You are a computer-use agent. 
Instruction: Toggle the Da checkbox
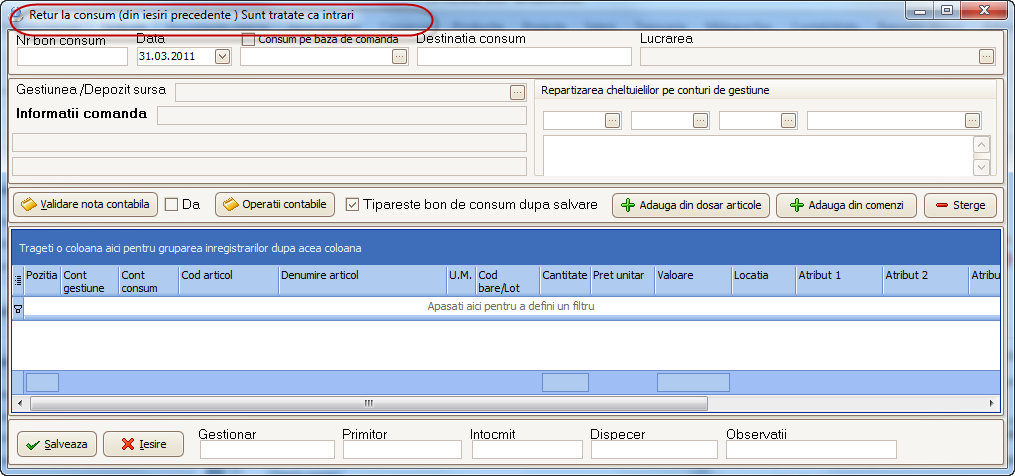(171, 205)
